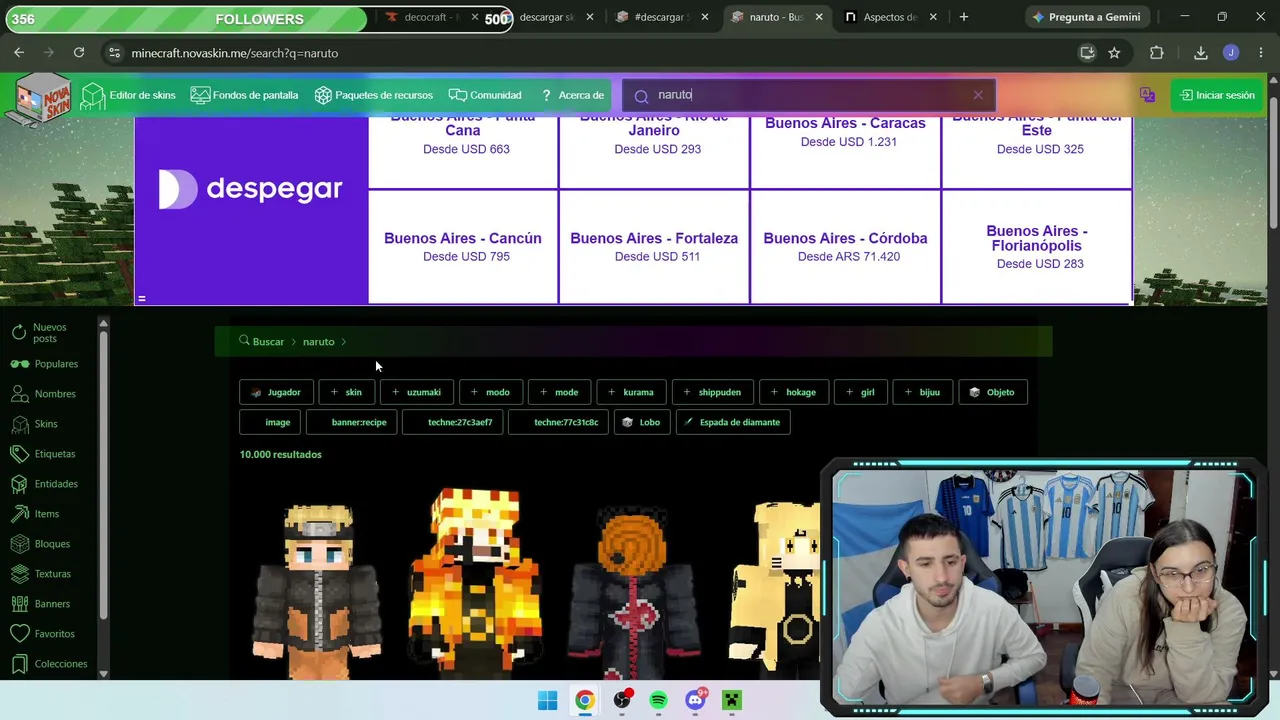Open Populares in the sidebar
The height and width of the screenshot is (720, 1280).
pos(44,364)
